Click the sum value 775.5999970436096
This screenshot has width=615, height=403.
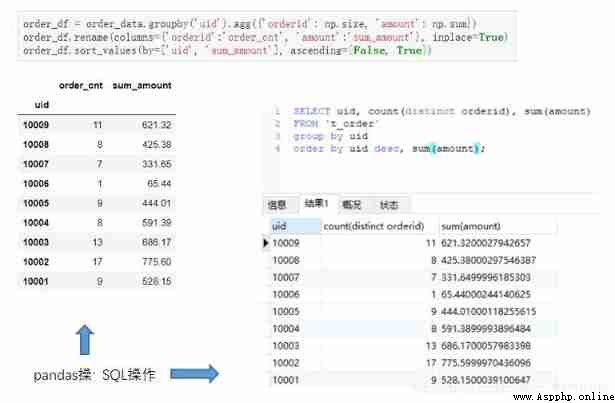(x=486, y=363)
